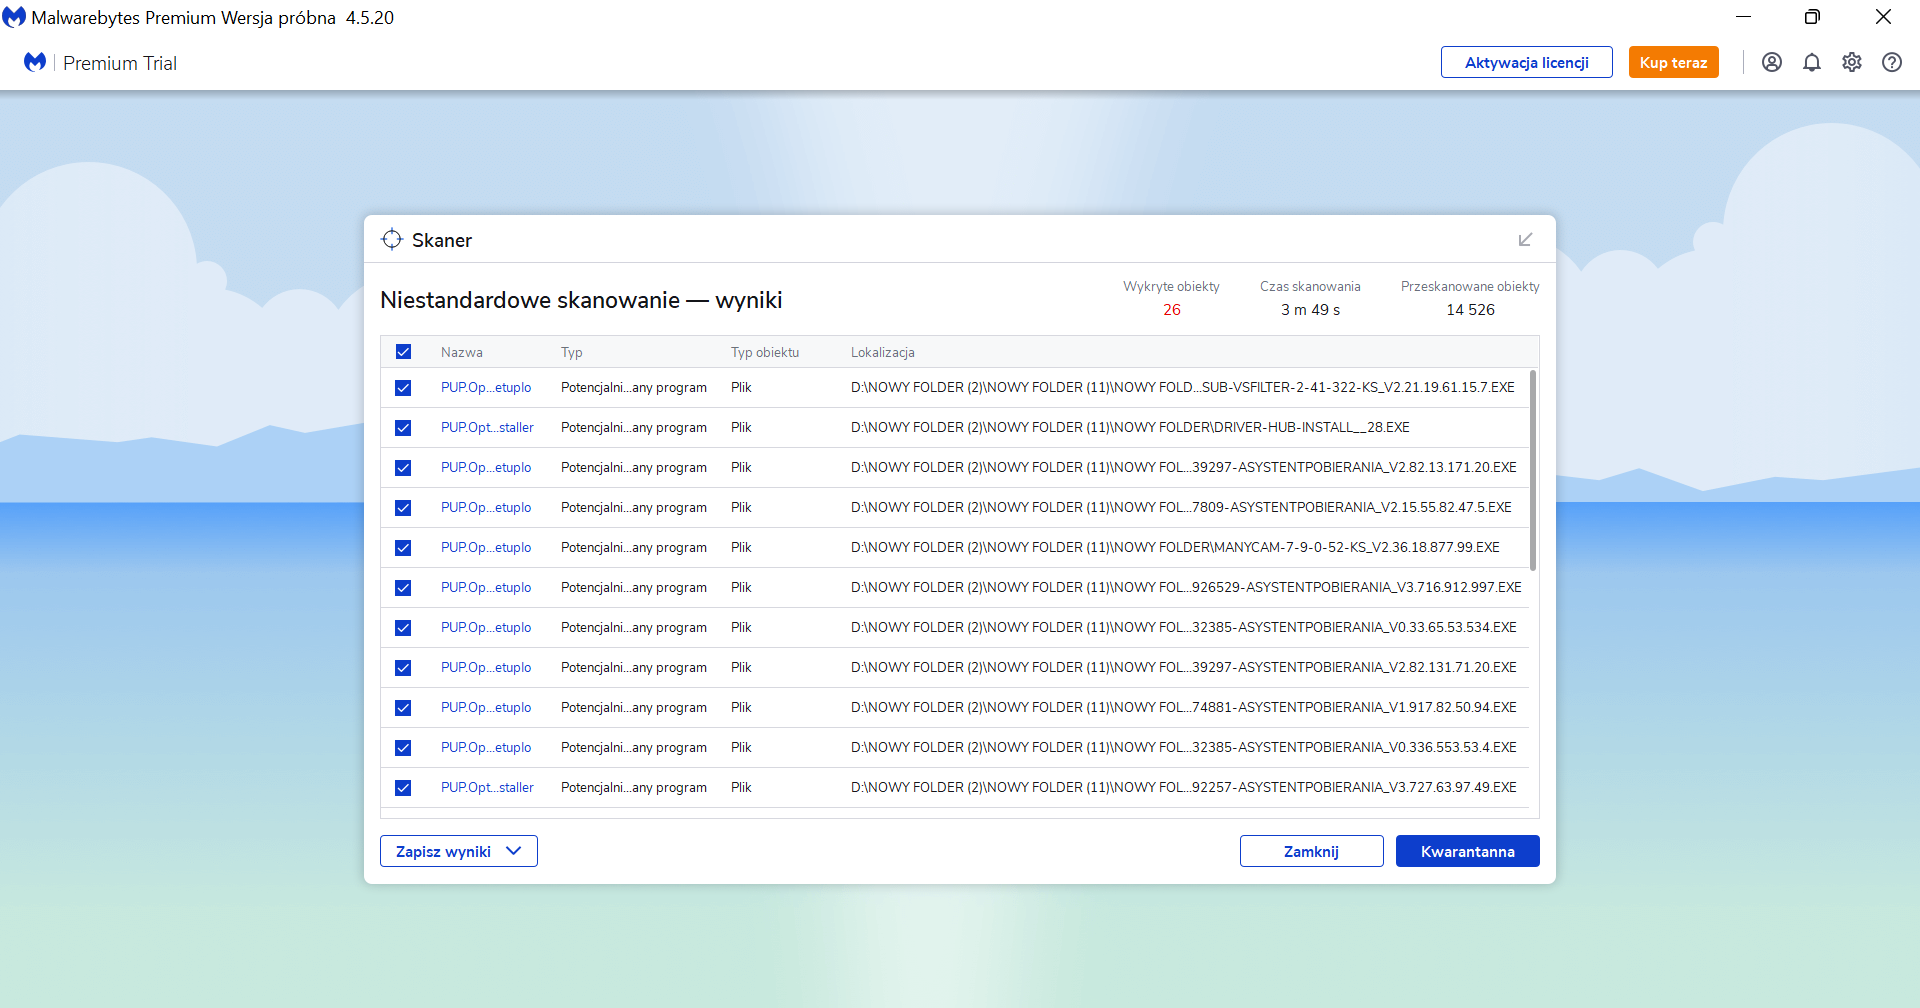Minimize the Malwarebytes window
1920x1008 pixels.
pos(1743,17)
